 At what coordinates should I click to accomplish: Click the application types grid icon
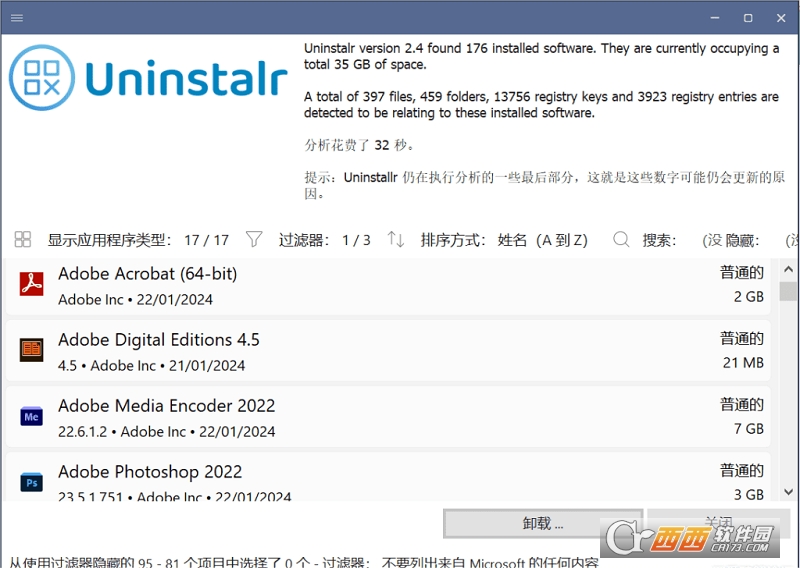(x=23, y=239)
